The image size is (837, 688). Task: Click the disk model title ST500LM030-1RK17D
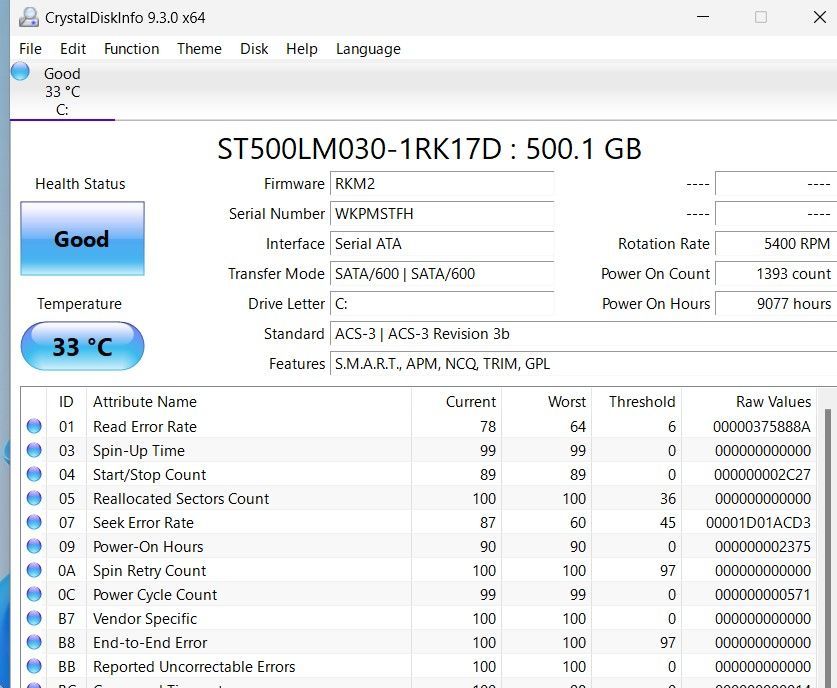[x=359, y=149]
